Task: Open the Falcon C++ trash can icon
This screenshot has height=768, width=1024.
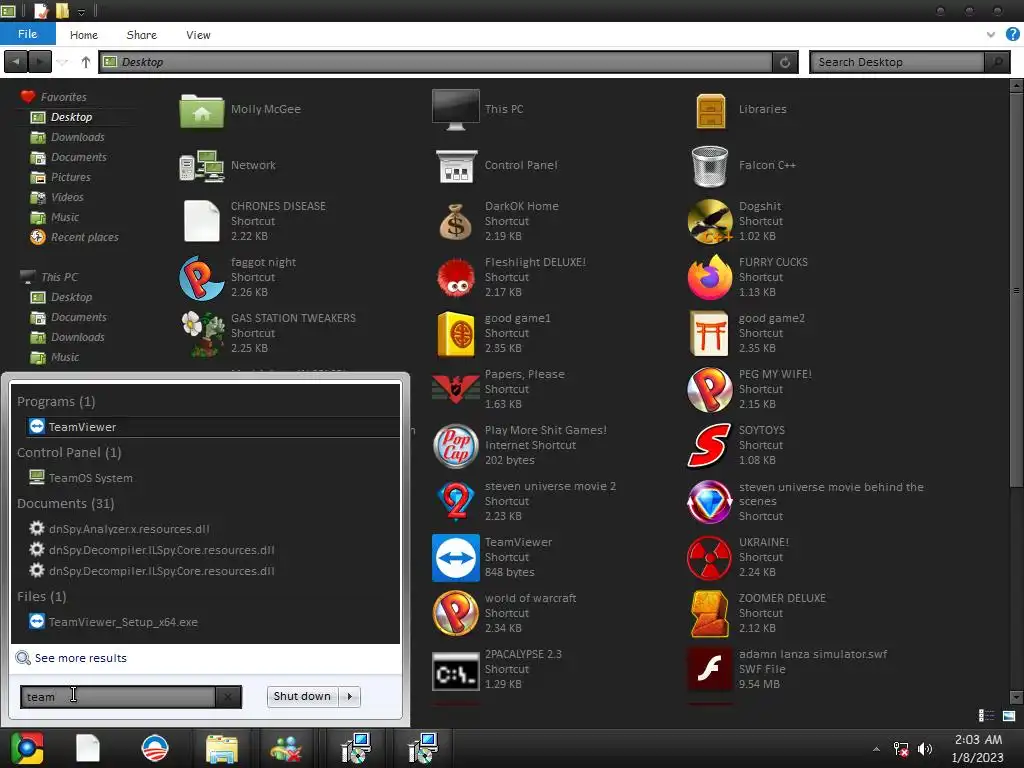Action: click(710, 166)
